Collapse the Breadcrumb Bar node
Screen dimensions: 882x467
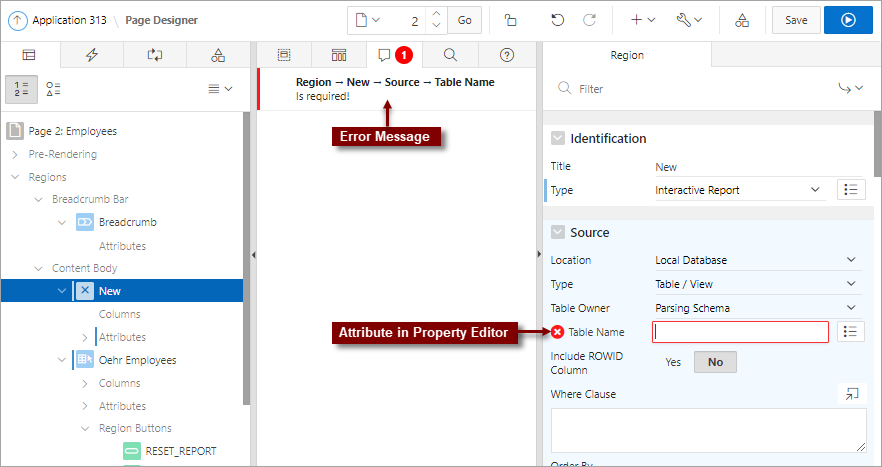38,199
